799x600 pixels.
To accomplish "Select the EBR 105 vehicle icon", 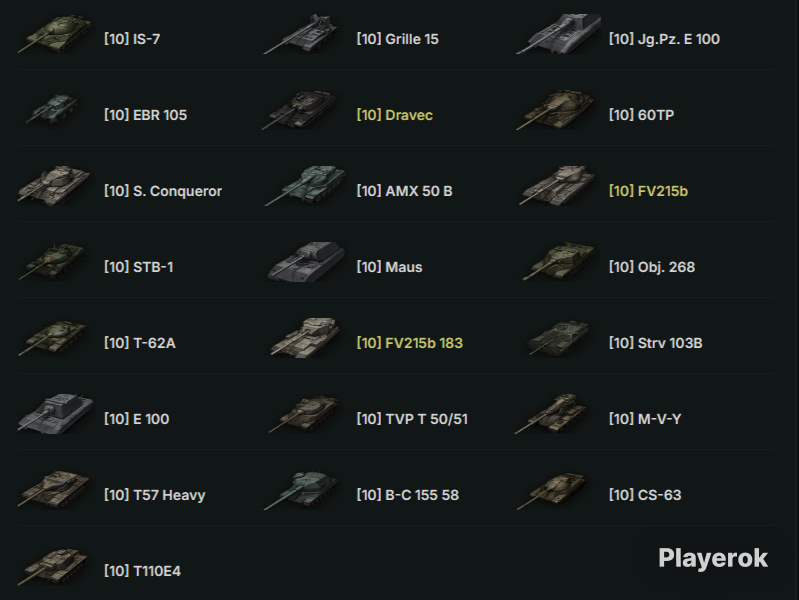I will coord(52,109).
